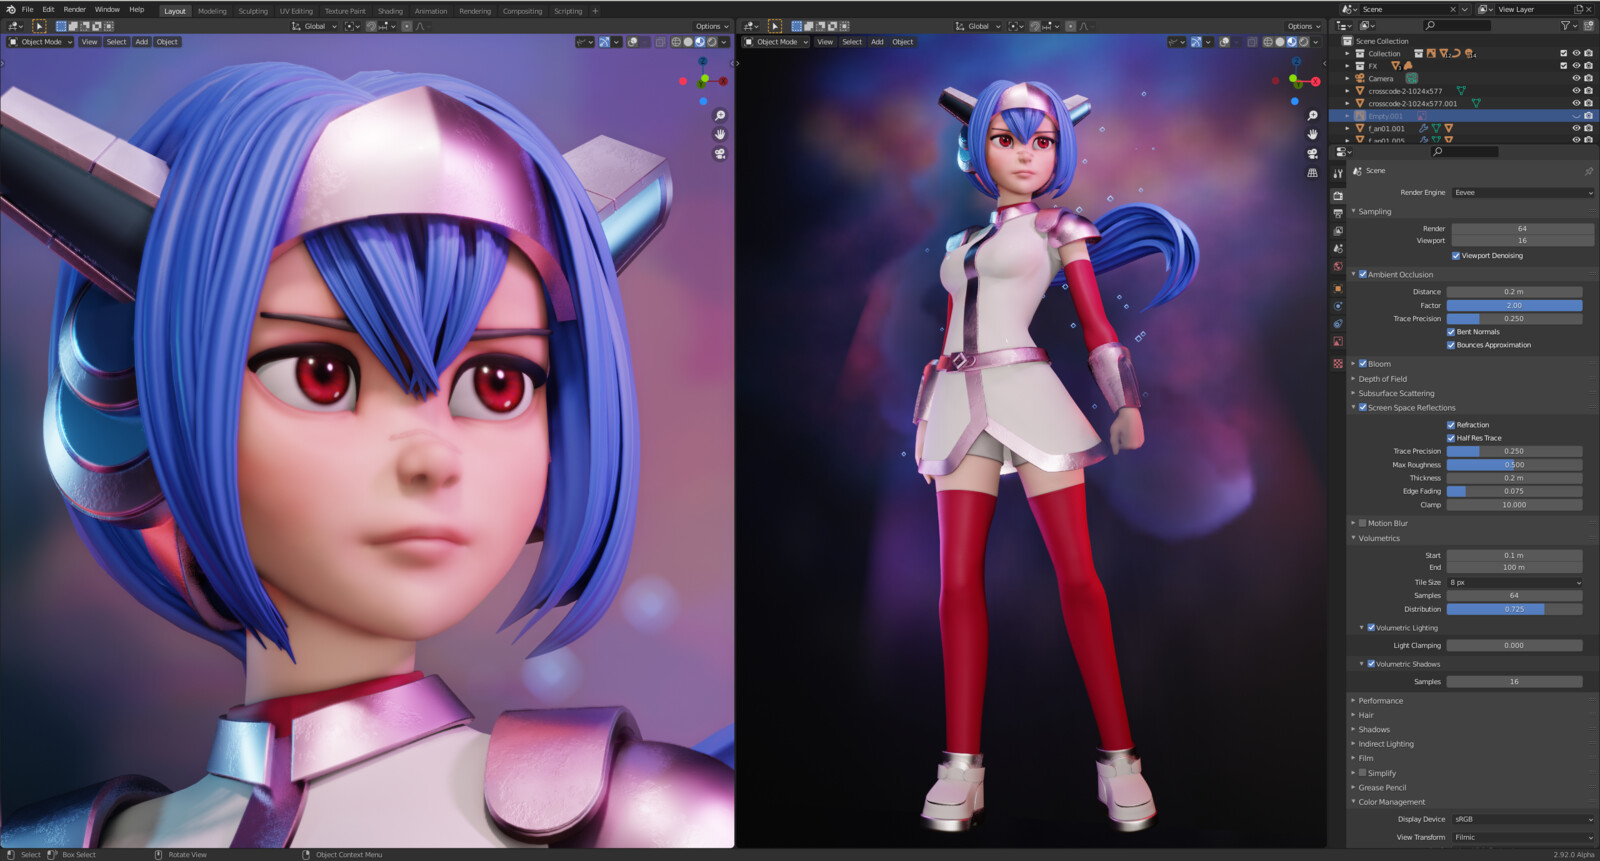Open the Tile Size dropdown

[1515, 582]
